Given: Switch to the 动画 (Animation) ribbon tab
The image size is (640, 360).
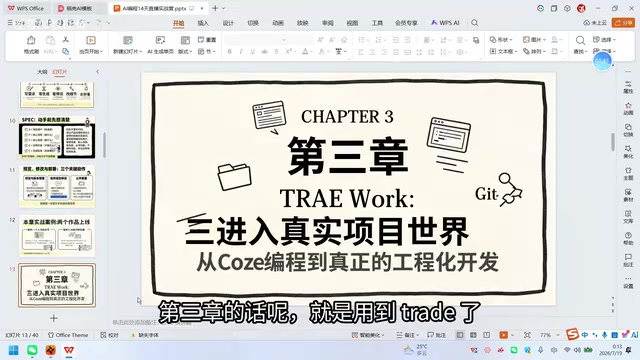Looking at the screenshot, I should click(x=278, y=23).
